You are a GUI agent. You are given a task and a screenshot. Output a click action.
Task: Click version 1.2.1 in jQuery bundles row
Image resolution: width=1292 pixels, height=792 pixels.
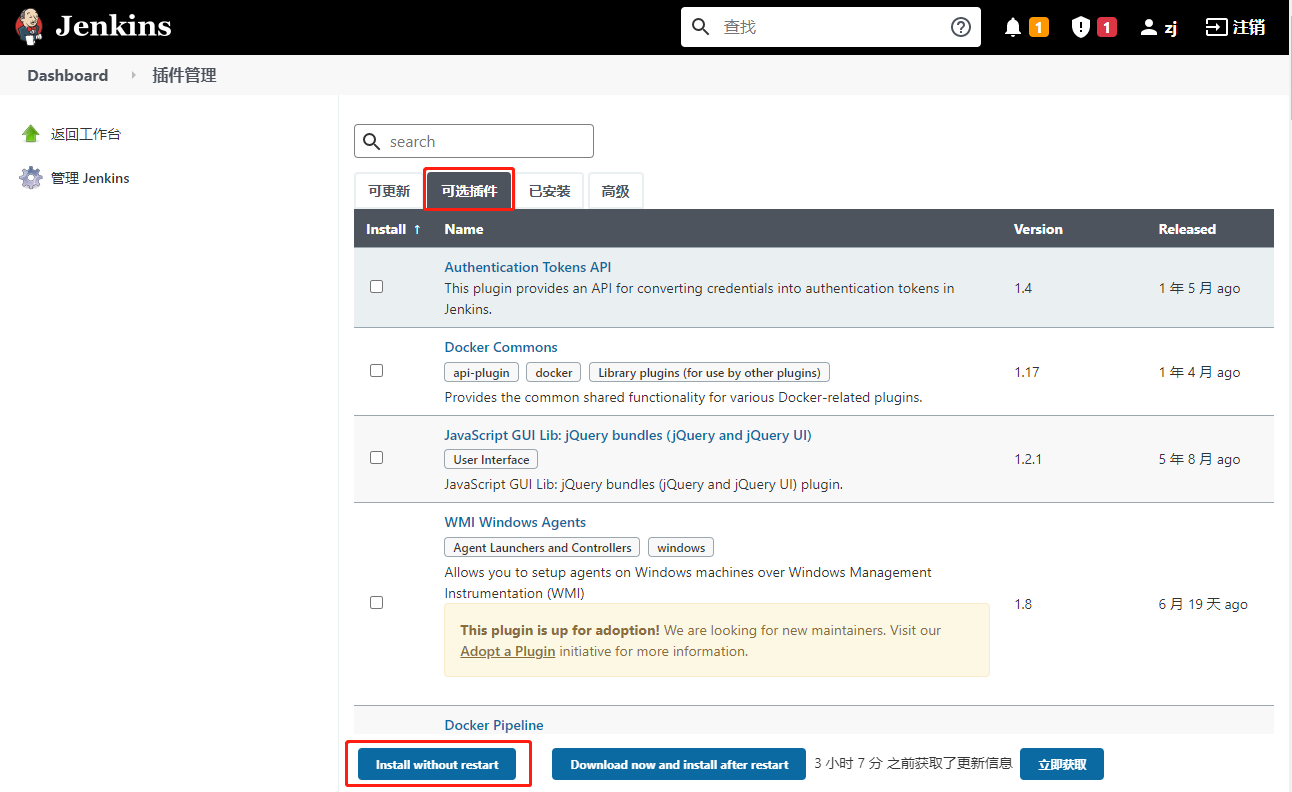tap(1028, 459)
